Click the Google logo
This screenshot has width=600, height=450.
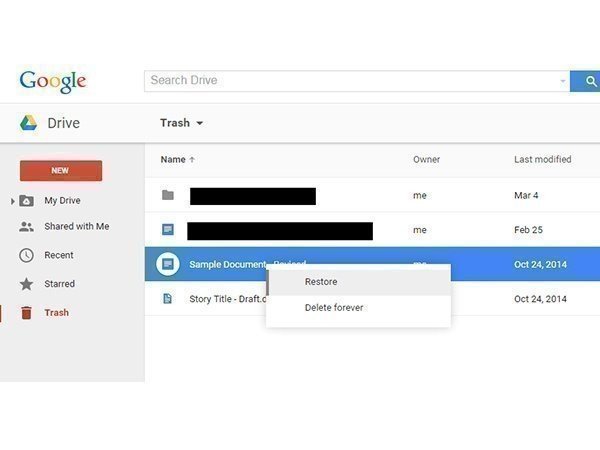click(x=53, y=81)
